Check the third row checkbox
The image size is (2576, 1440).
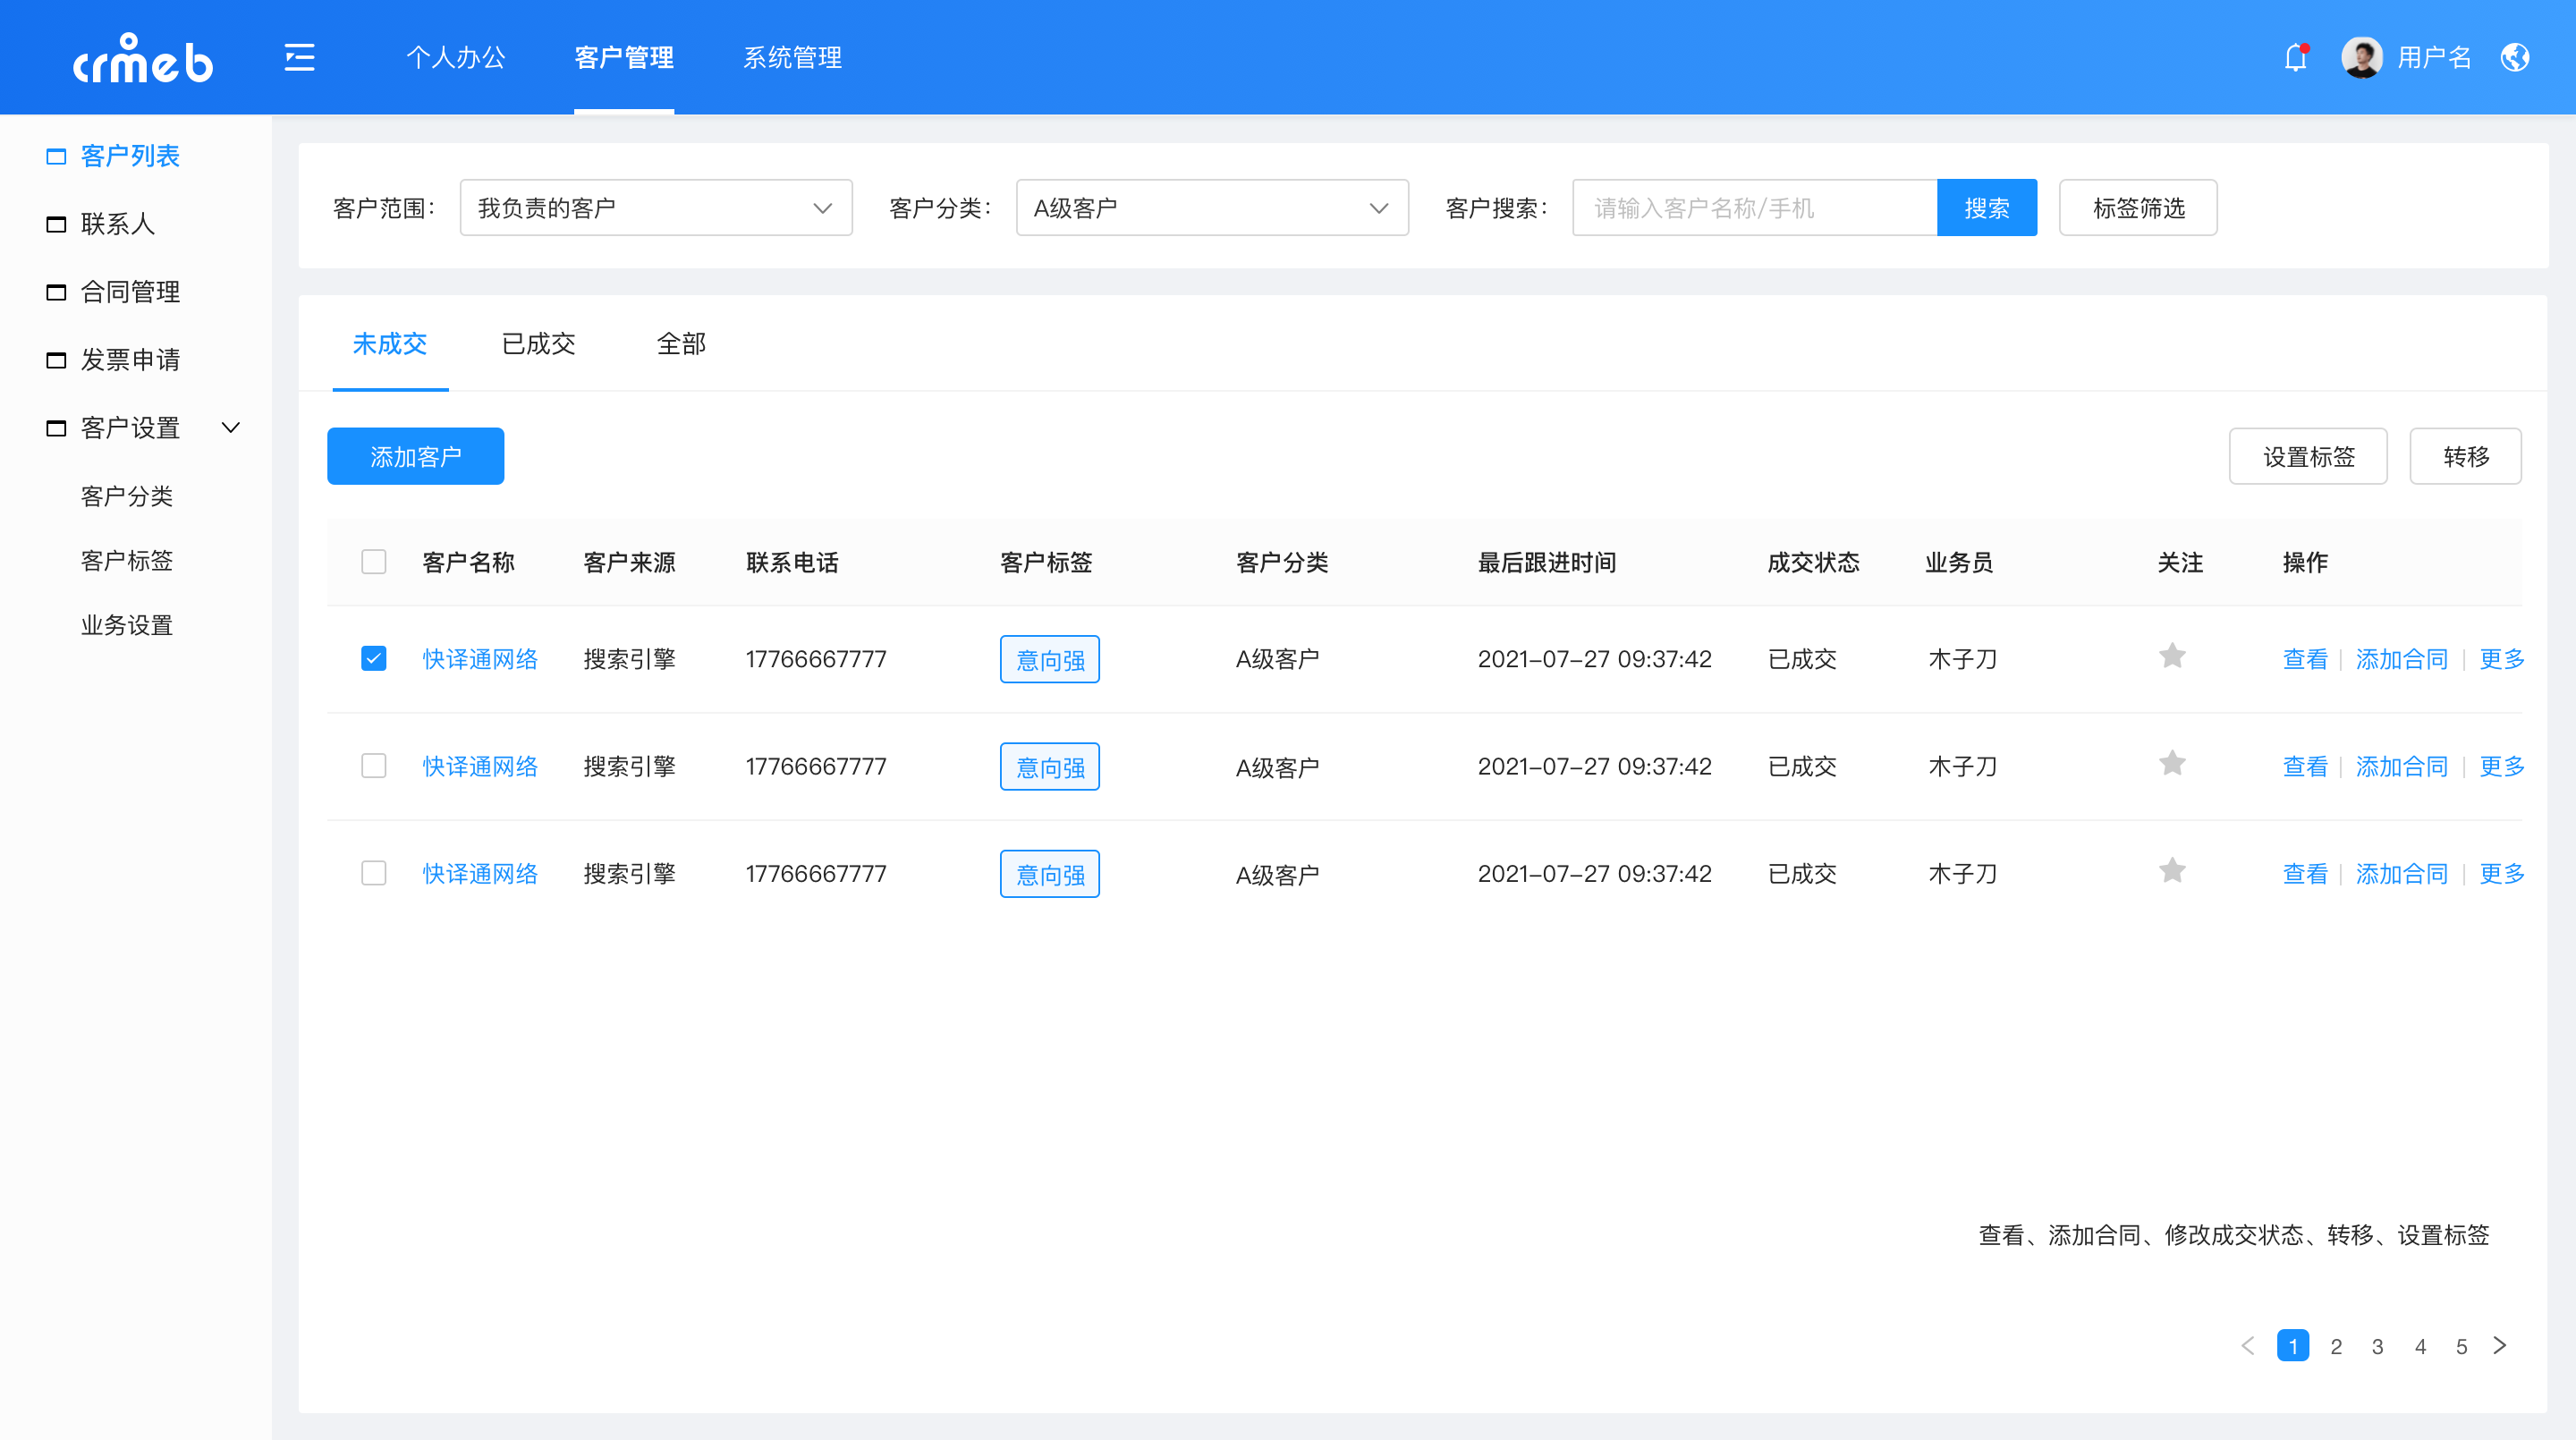374,873
